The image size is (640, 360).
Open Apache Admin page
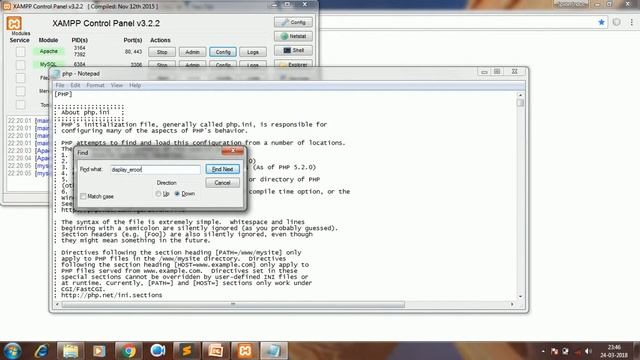click(x=192, y=52)
